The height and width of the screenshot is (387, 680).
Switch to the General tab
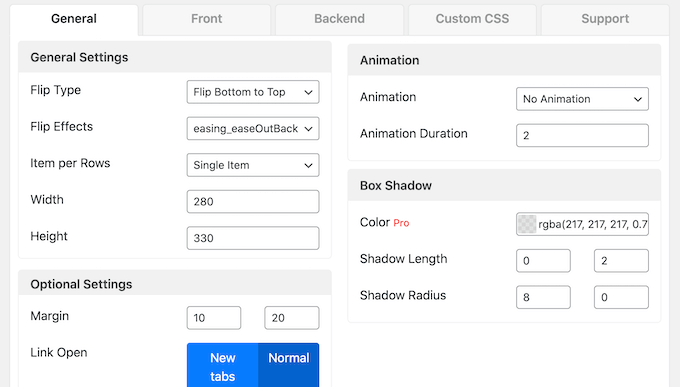[74, 19]
